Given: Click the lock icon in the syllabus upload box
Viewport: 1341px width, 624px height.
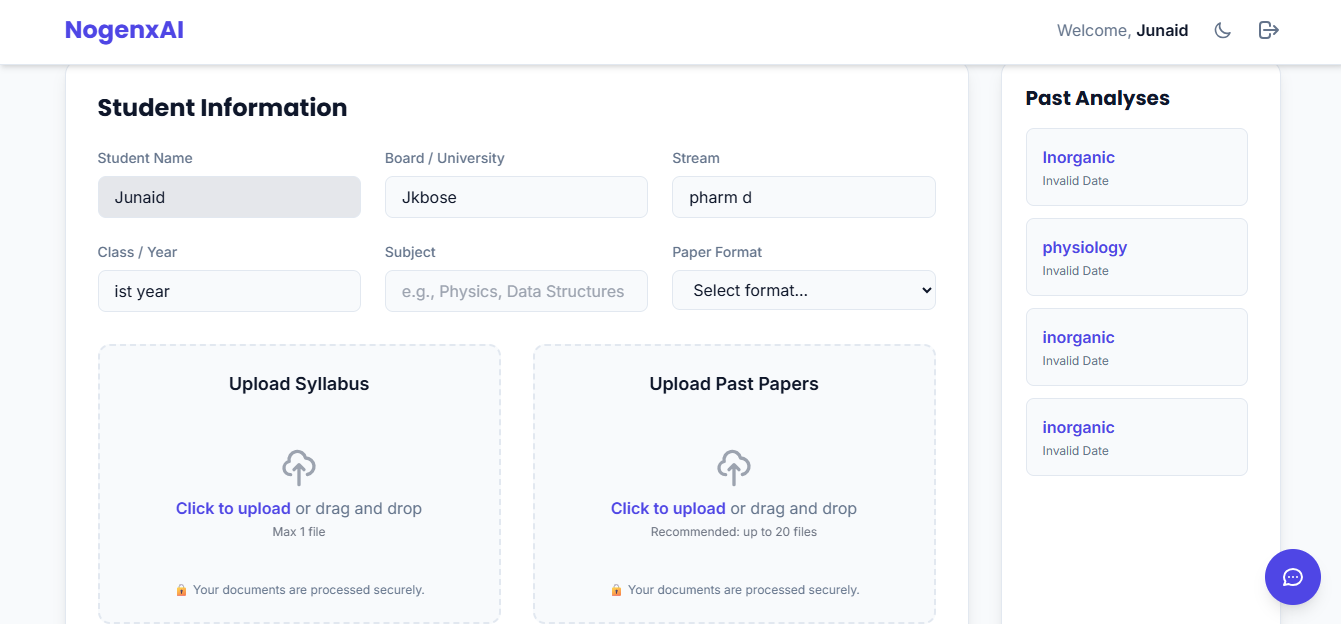Looking at the screenshot, I should 180,589.
